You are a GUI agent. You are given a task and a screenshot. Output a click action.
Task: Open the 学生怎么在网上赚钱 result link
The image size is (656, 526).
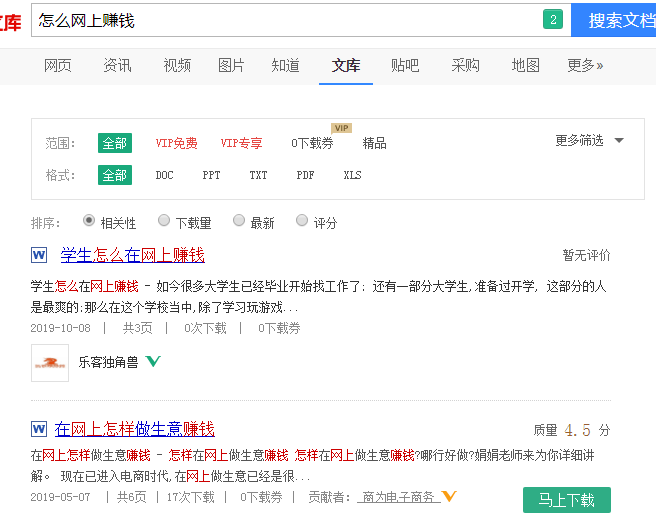click(x=133, y=255)
